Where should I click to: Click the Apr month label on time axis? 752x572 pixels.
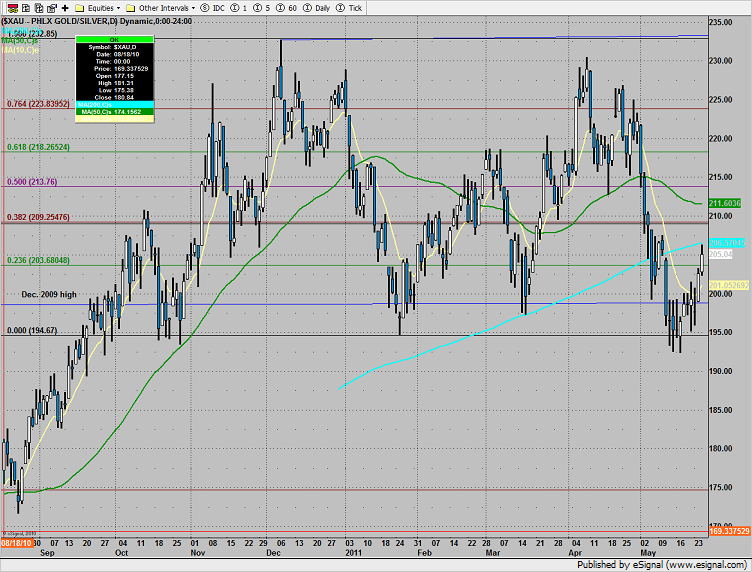click(x=575, y=553)
